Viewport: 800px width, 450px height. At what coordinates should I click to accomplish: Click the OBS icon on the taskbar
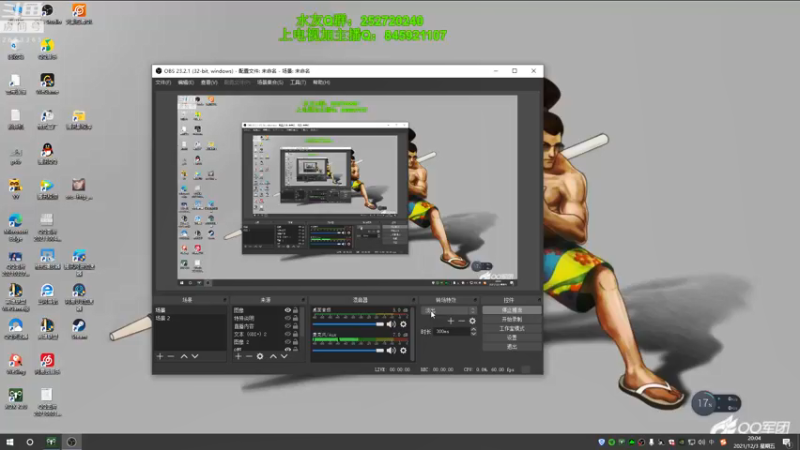point(71,442)
